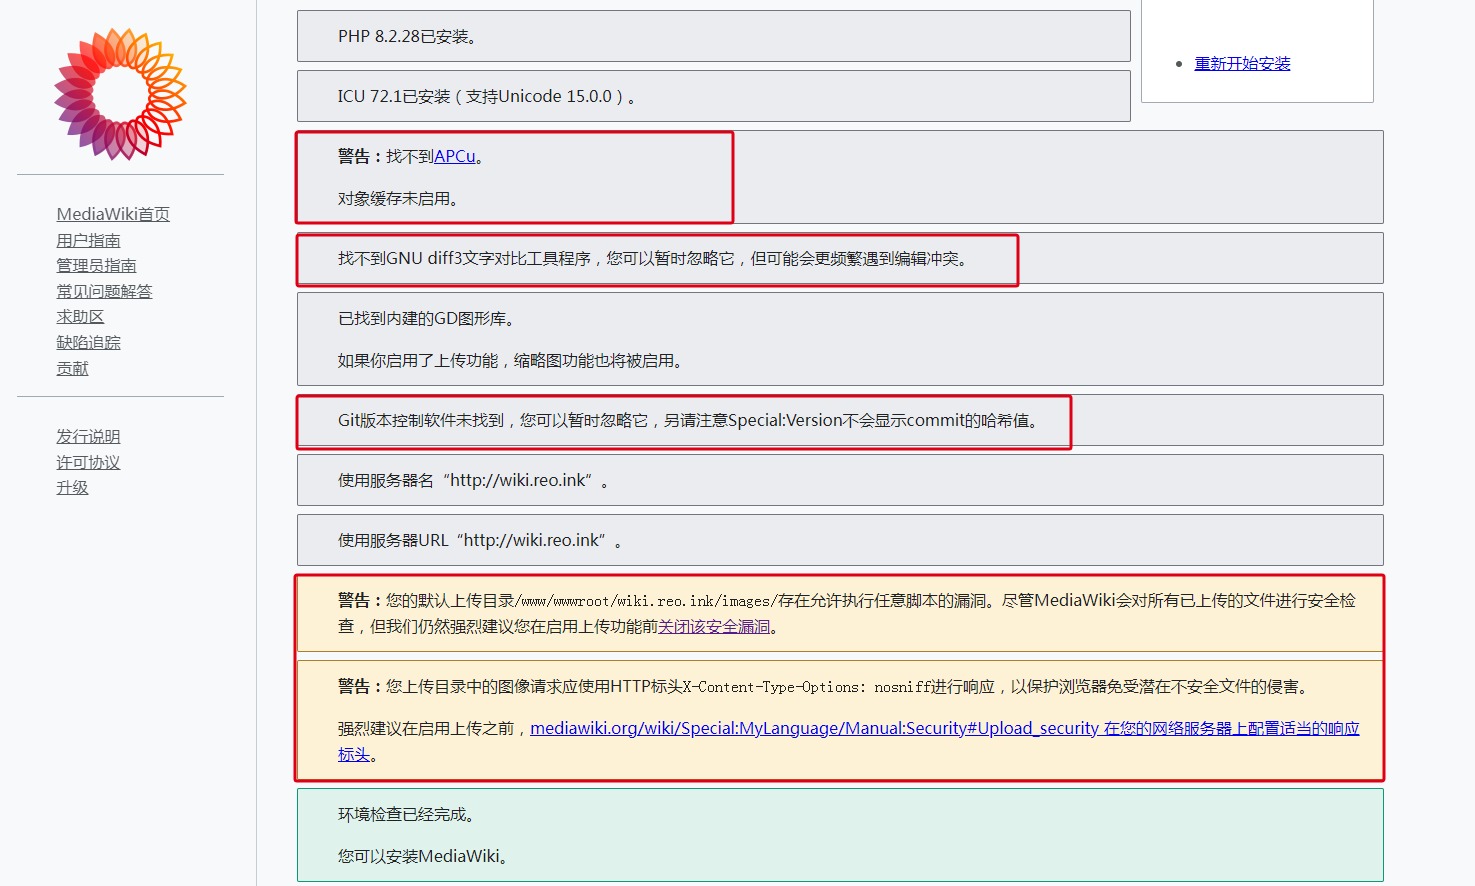The height and width of the screenshot is (886, 1475).
Task: Click the 升级 sidebar link
Action: 72,487
